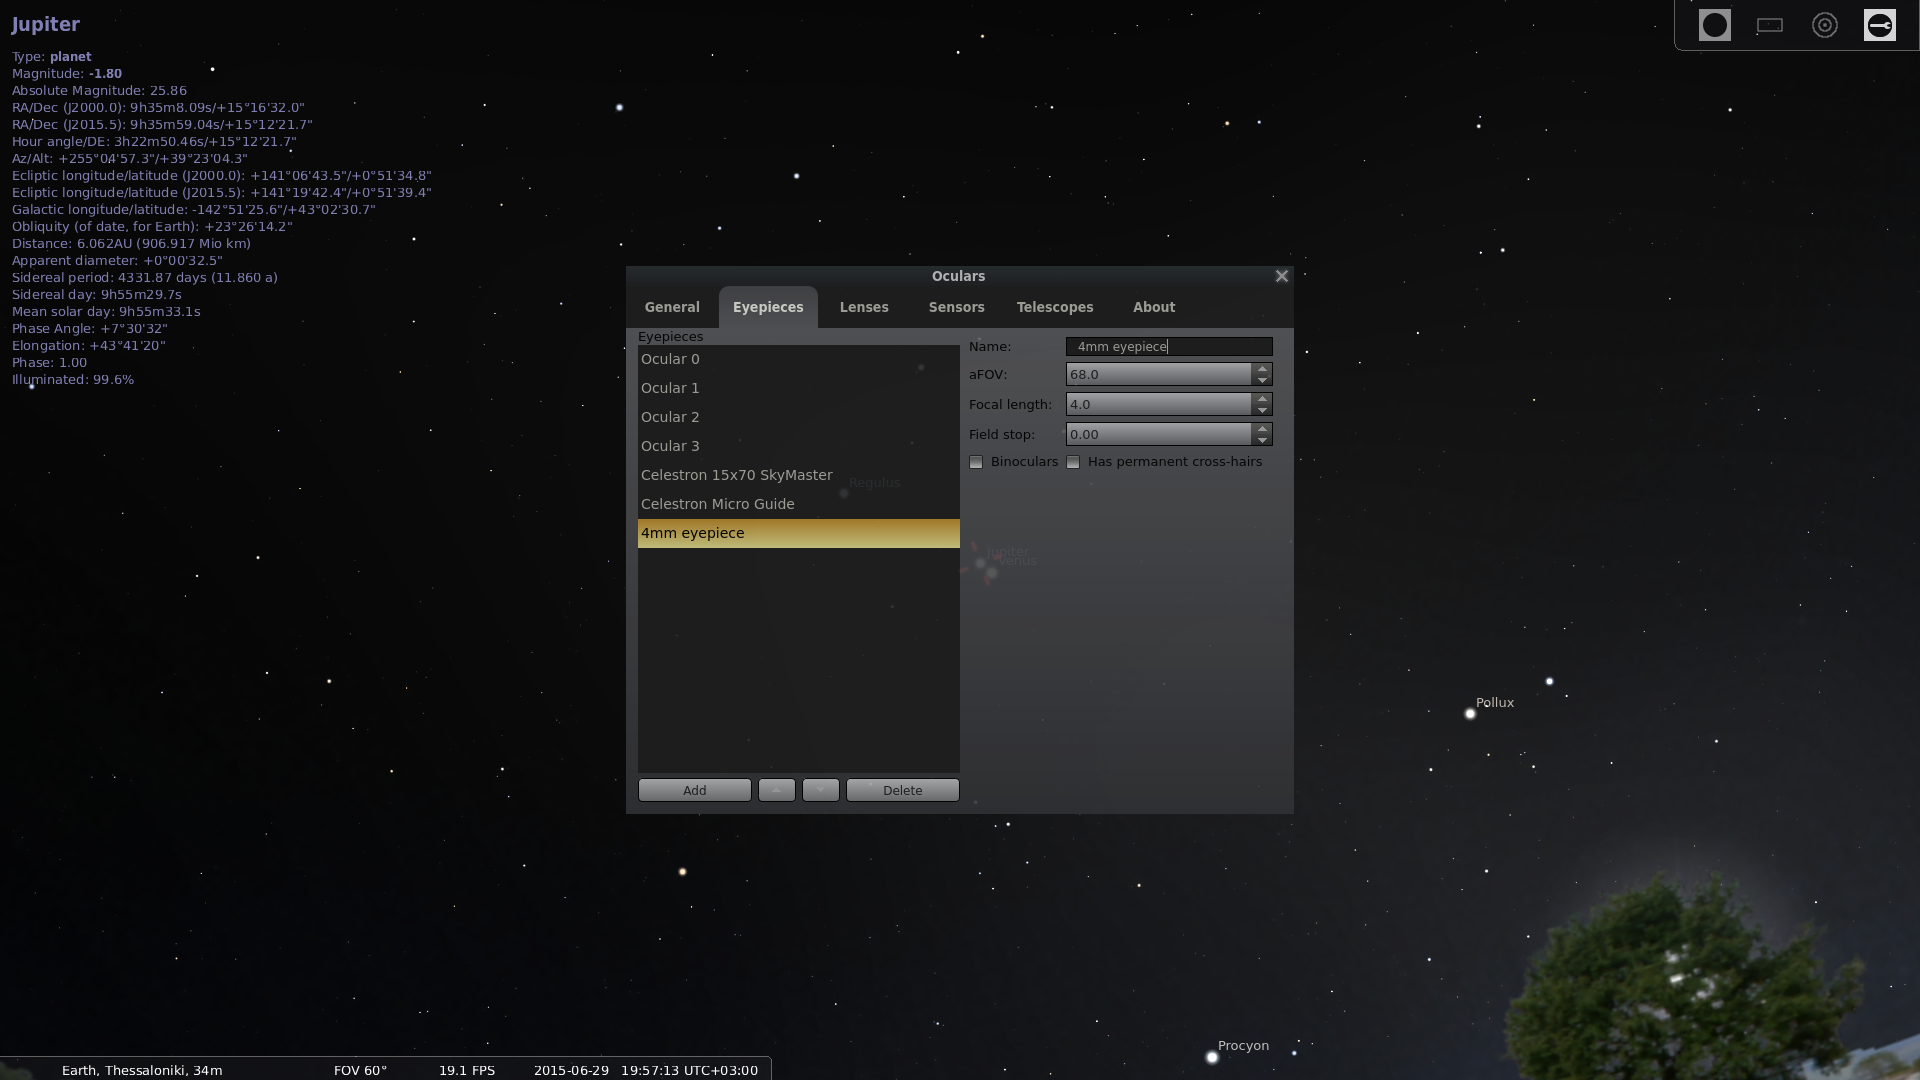This screenshot has height=1080, width=1920.
Task: Click the star Pollux
Action: pos(1470,714)
